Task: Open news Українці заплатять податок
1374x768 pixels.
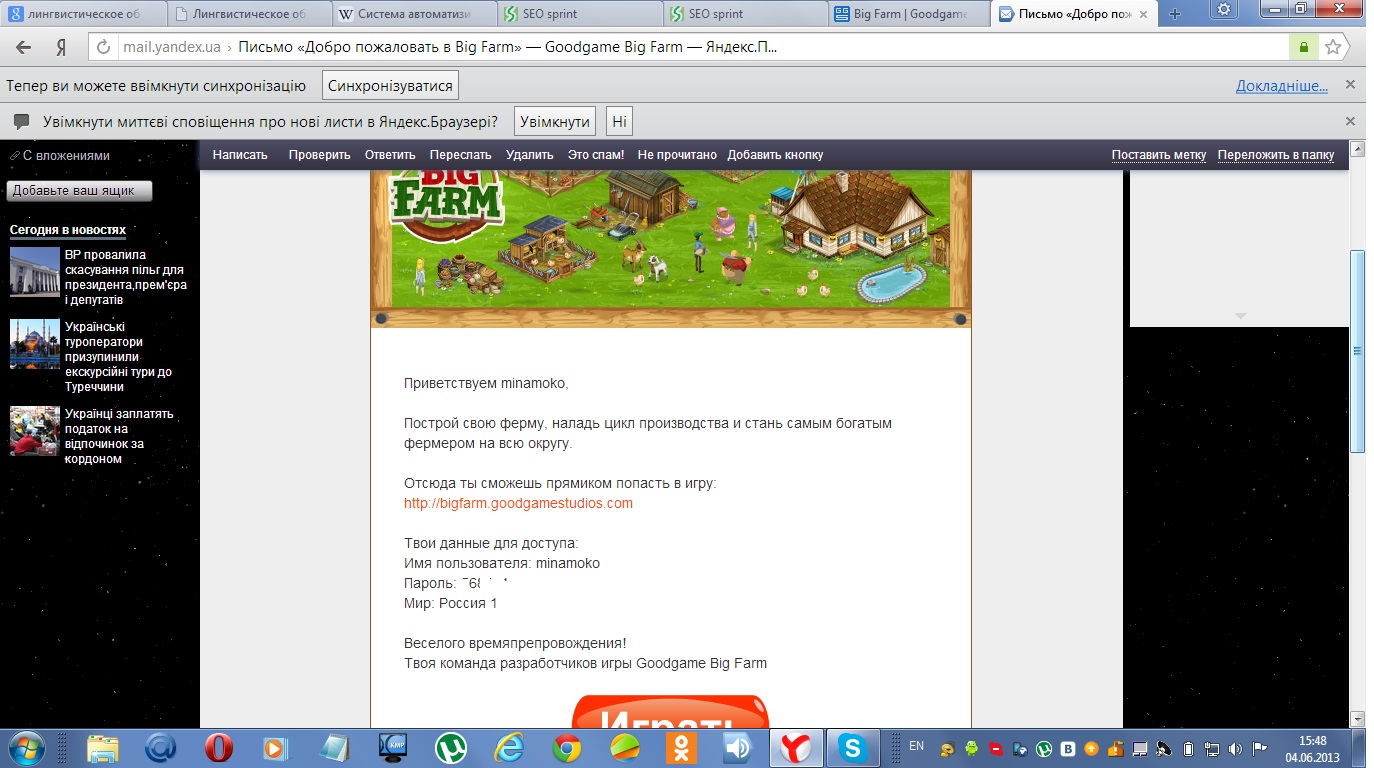Action: click(x=119, y=436)
